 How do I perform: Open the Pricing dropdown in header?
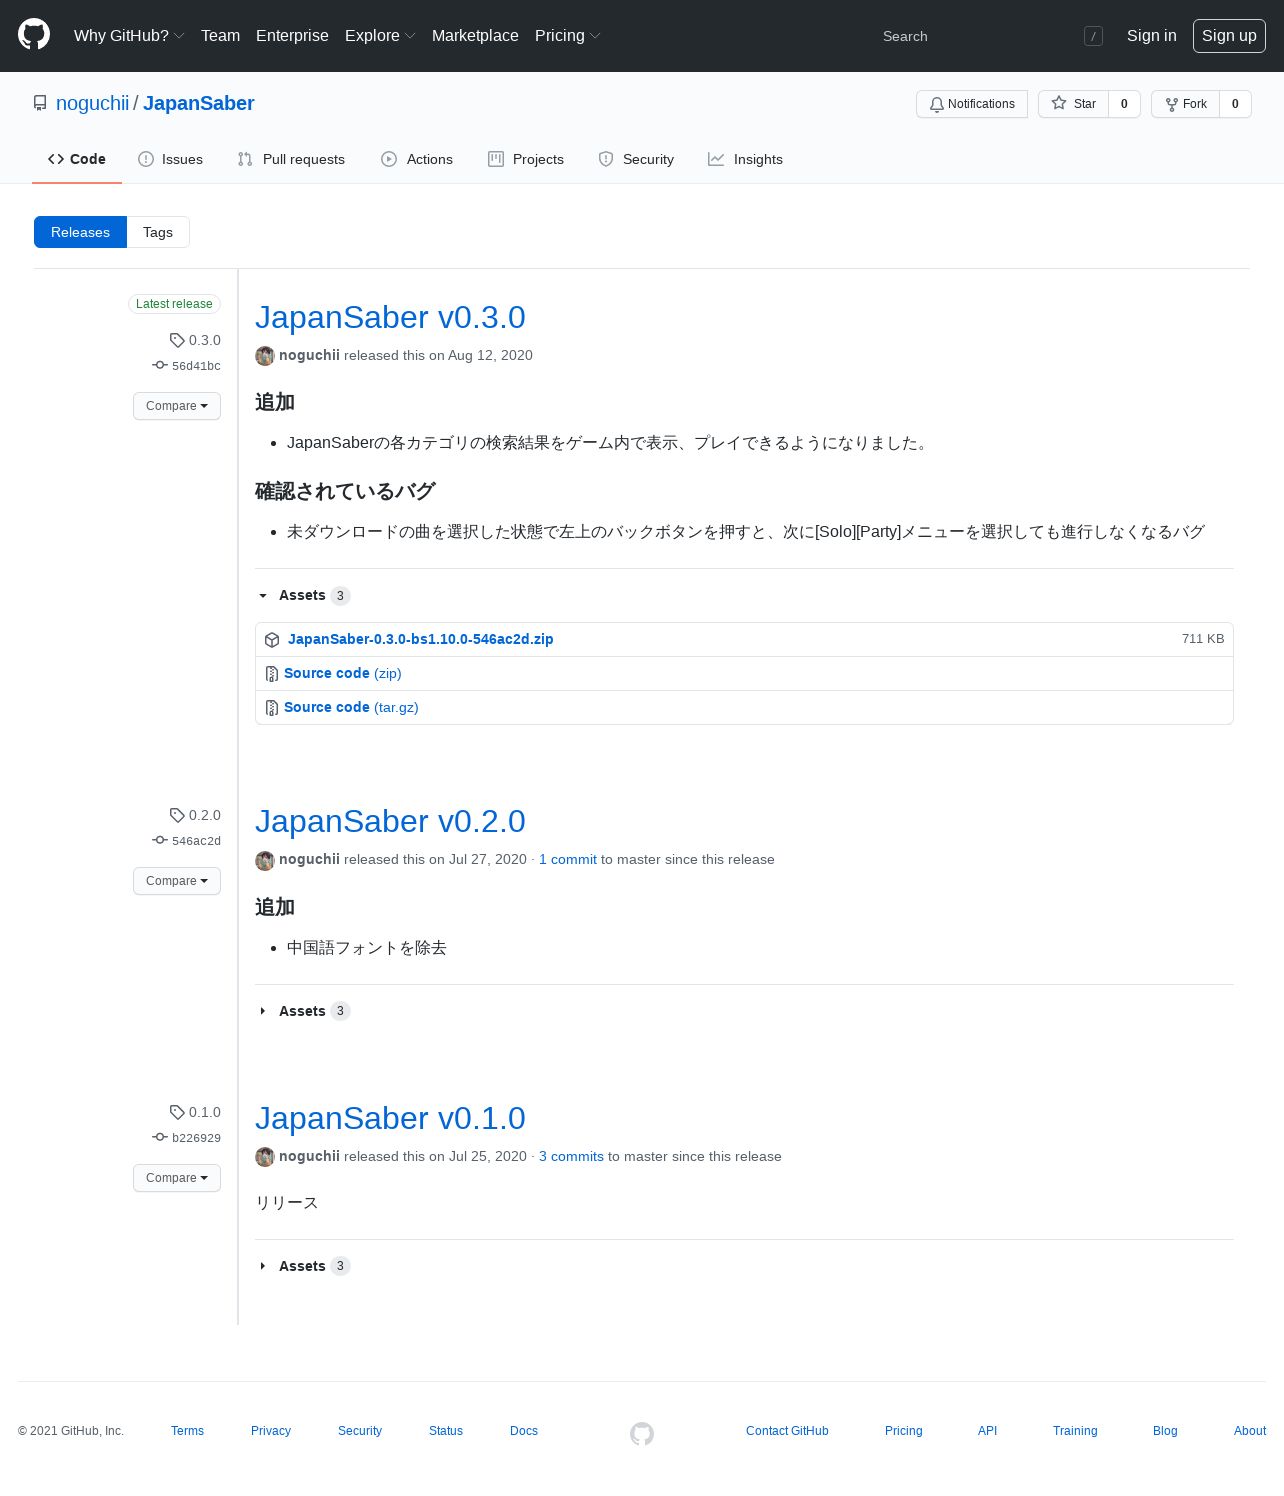point(568,35)
